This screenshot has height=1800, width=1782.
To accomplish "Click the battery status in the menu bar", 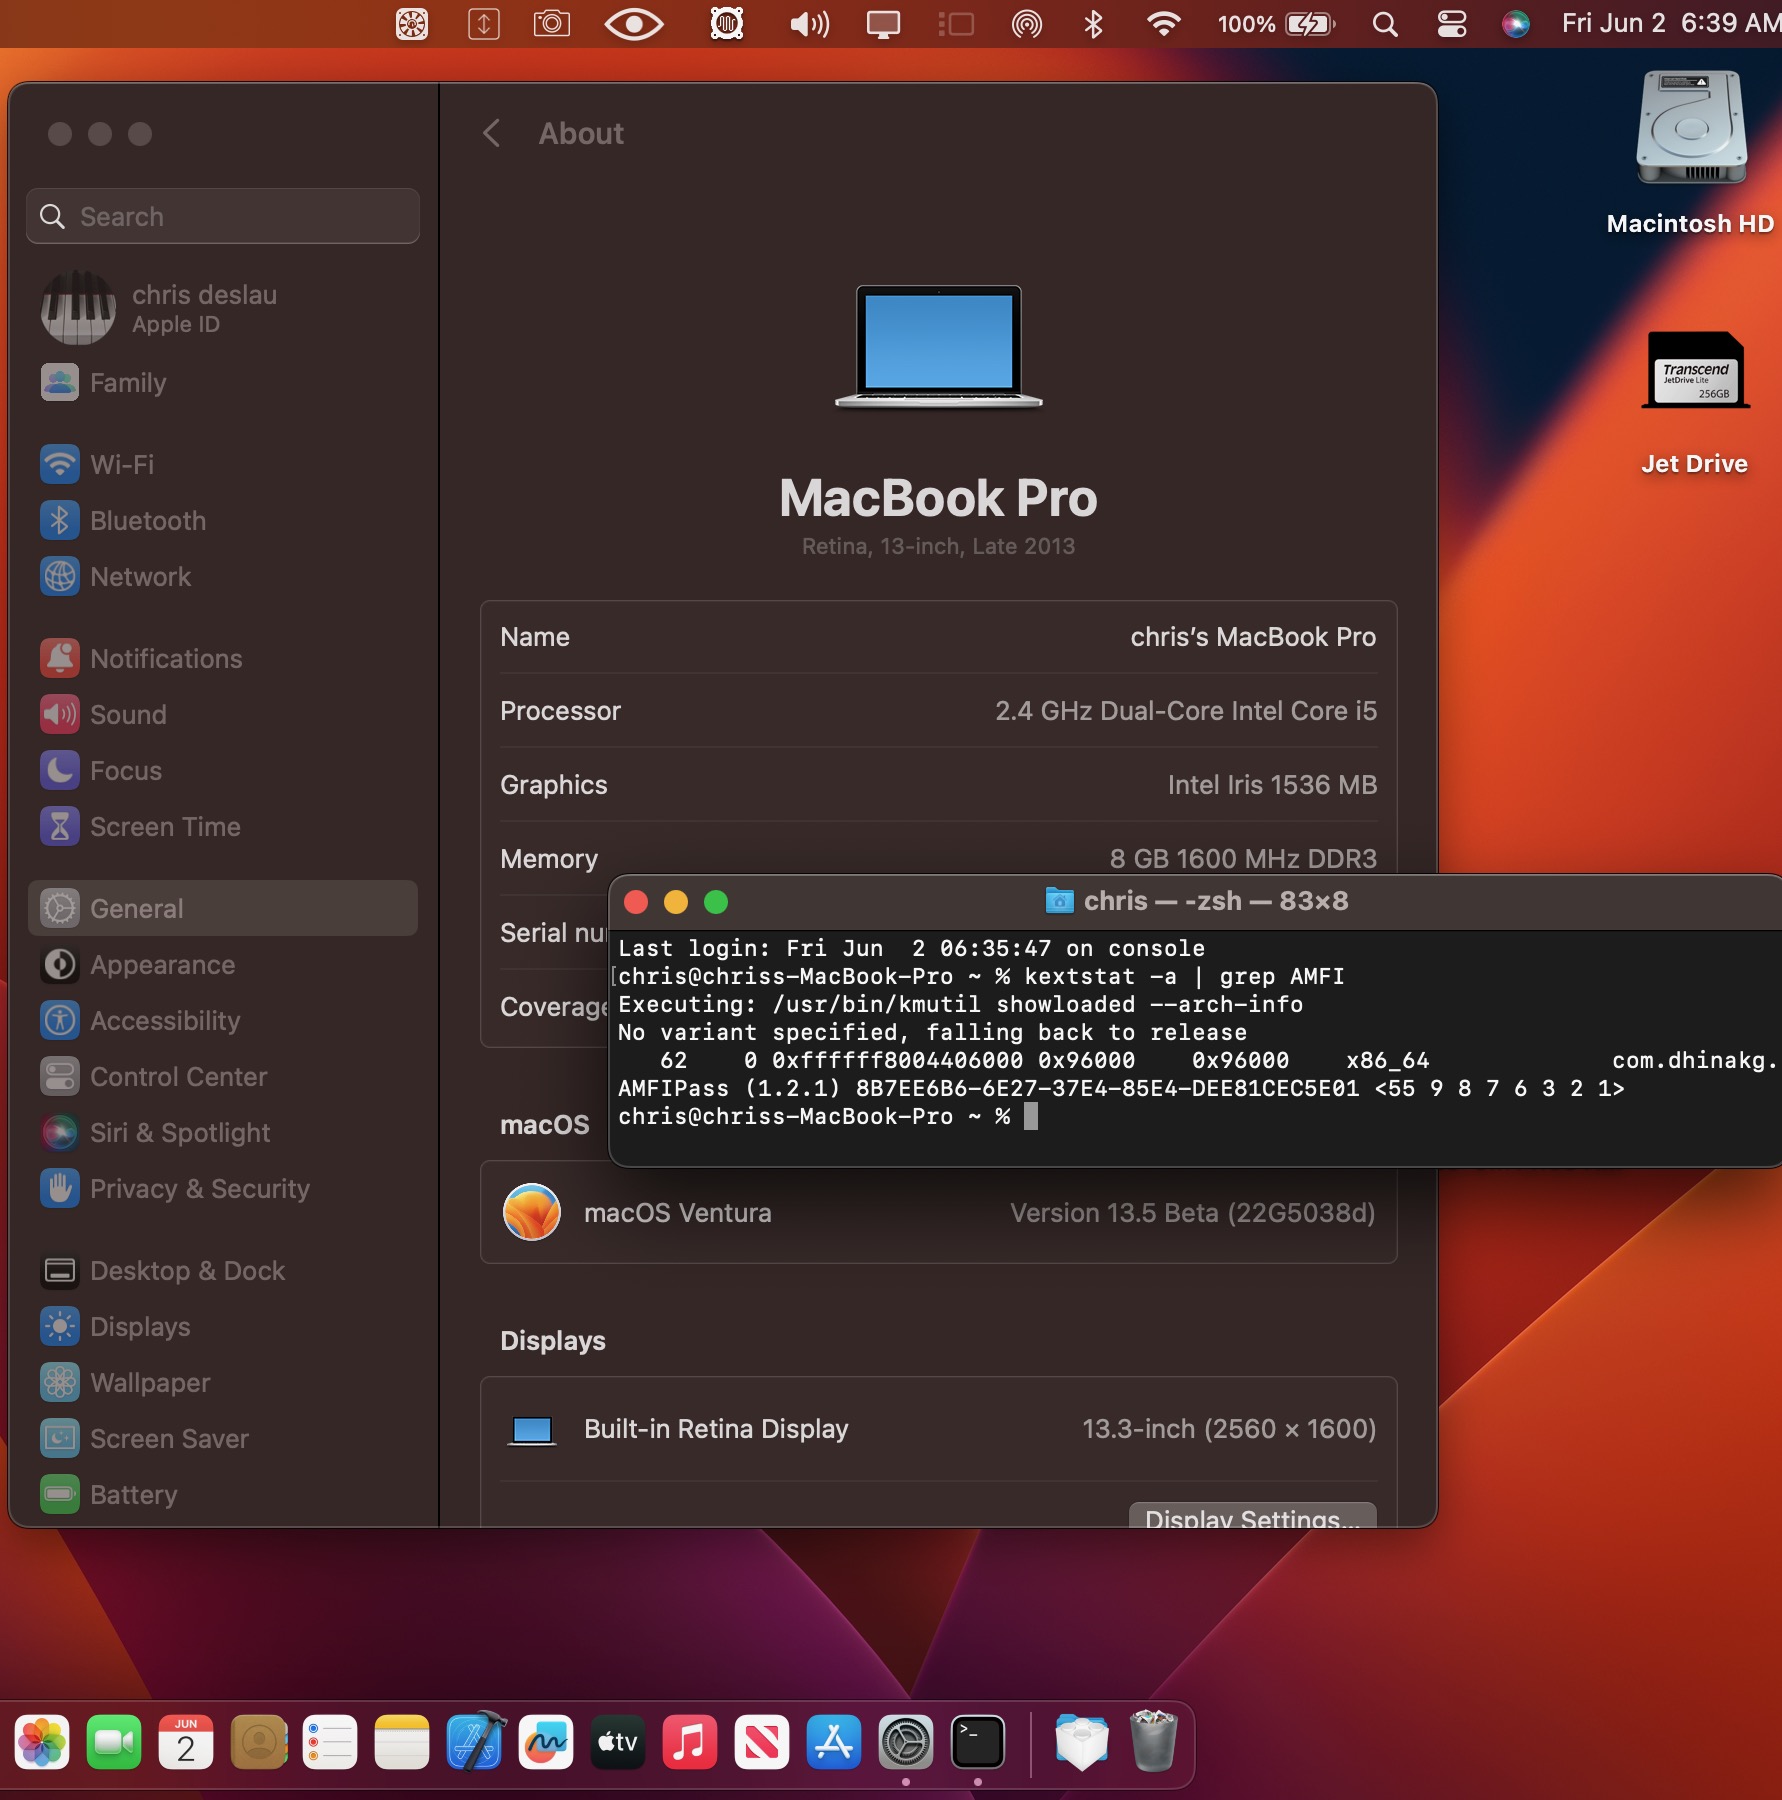I will pos(1276,23).
